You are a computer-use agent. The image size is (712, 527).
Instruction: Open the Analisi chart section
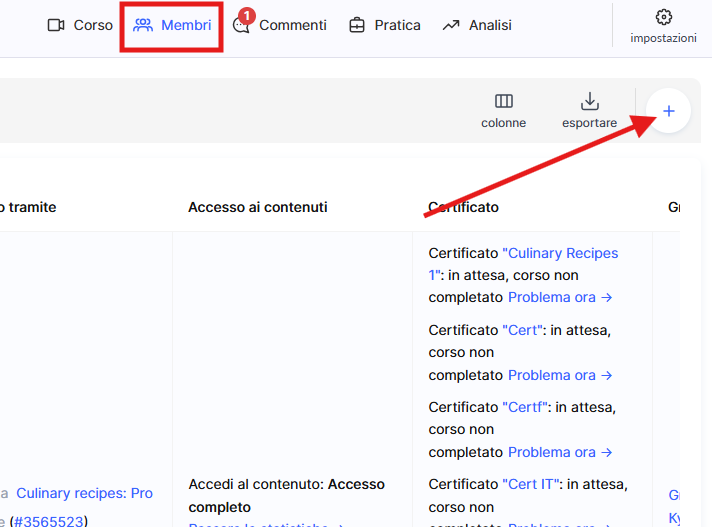477,25
